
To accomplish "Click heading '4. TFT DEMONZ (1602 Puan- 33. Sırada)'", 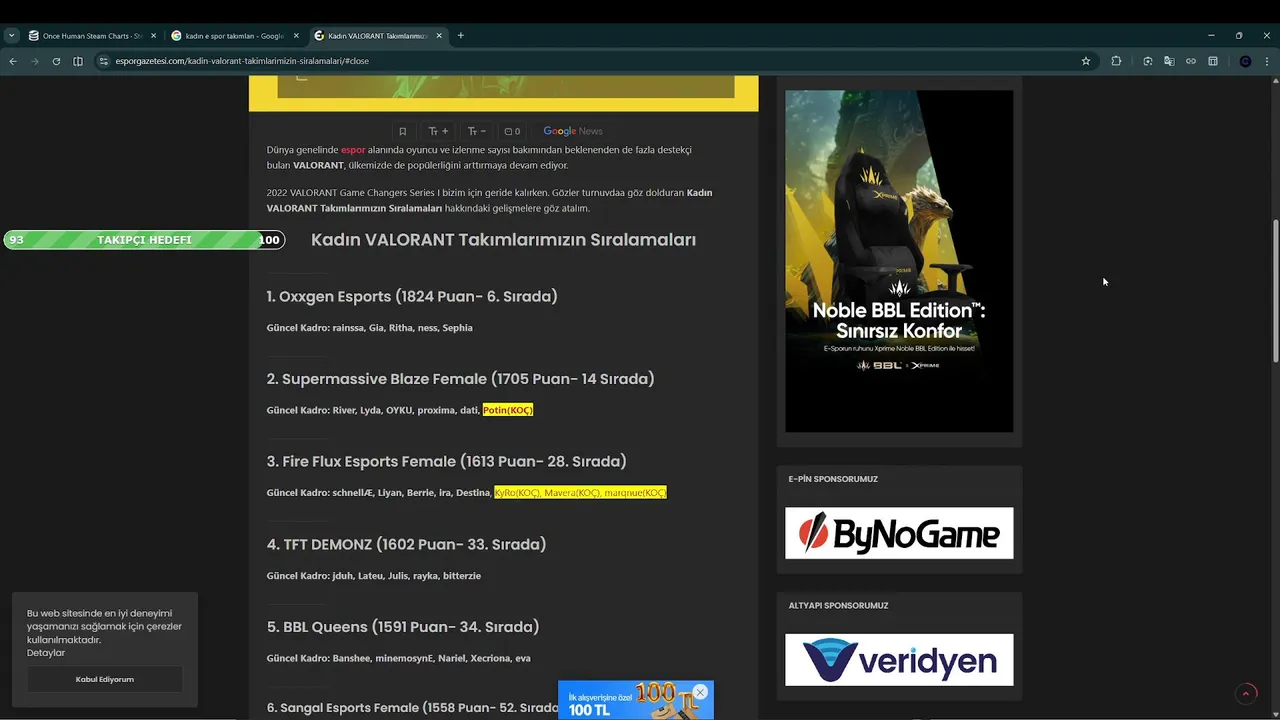I will 406,544.
